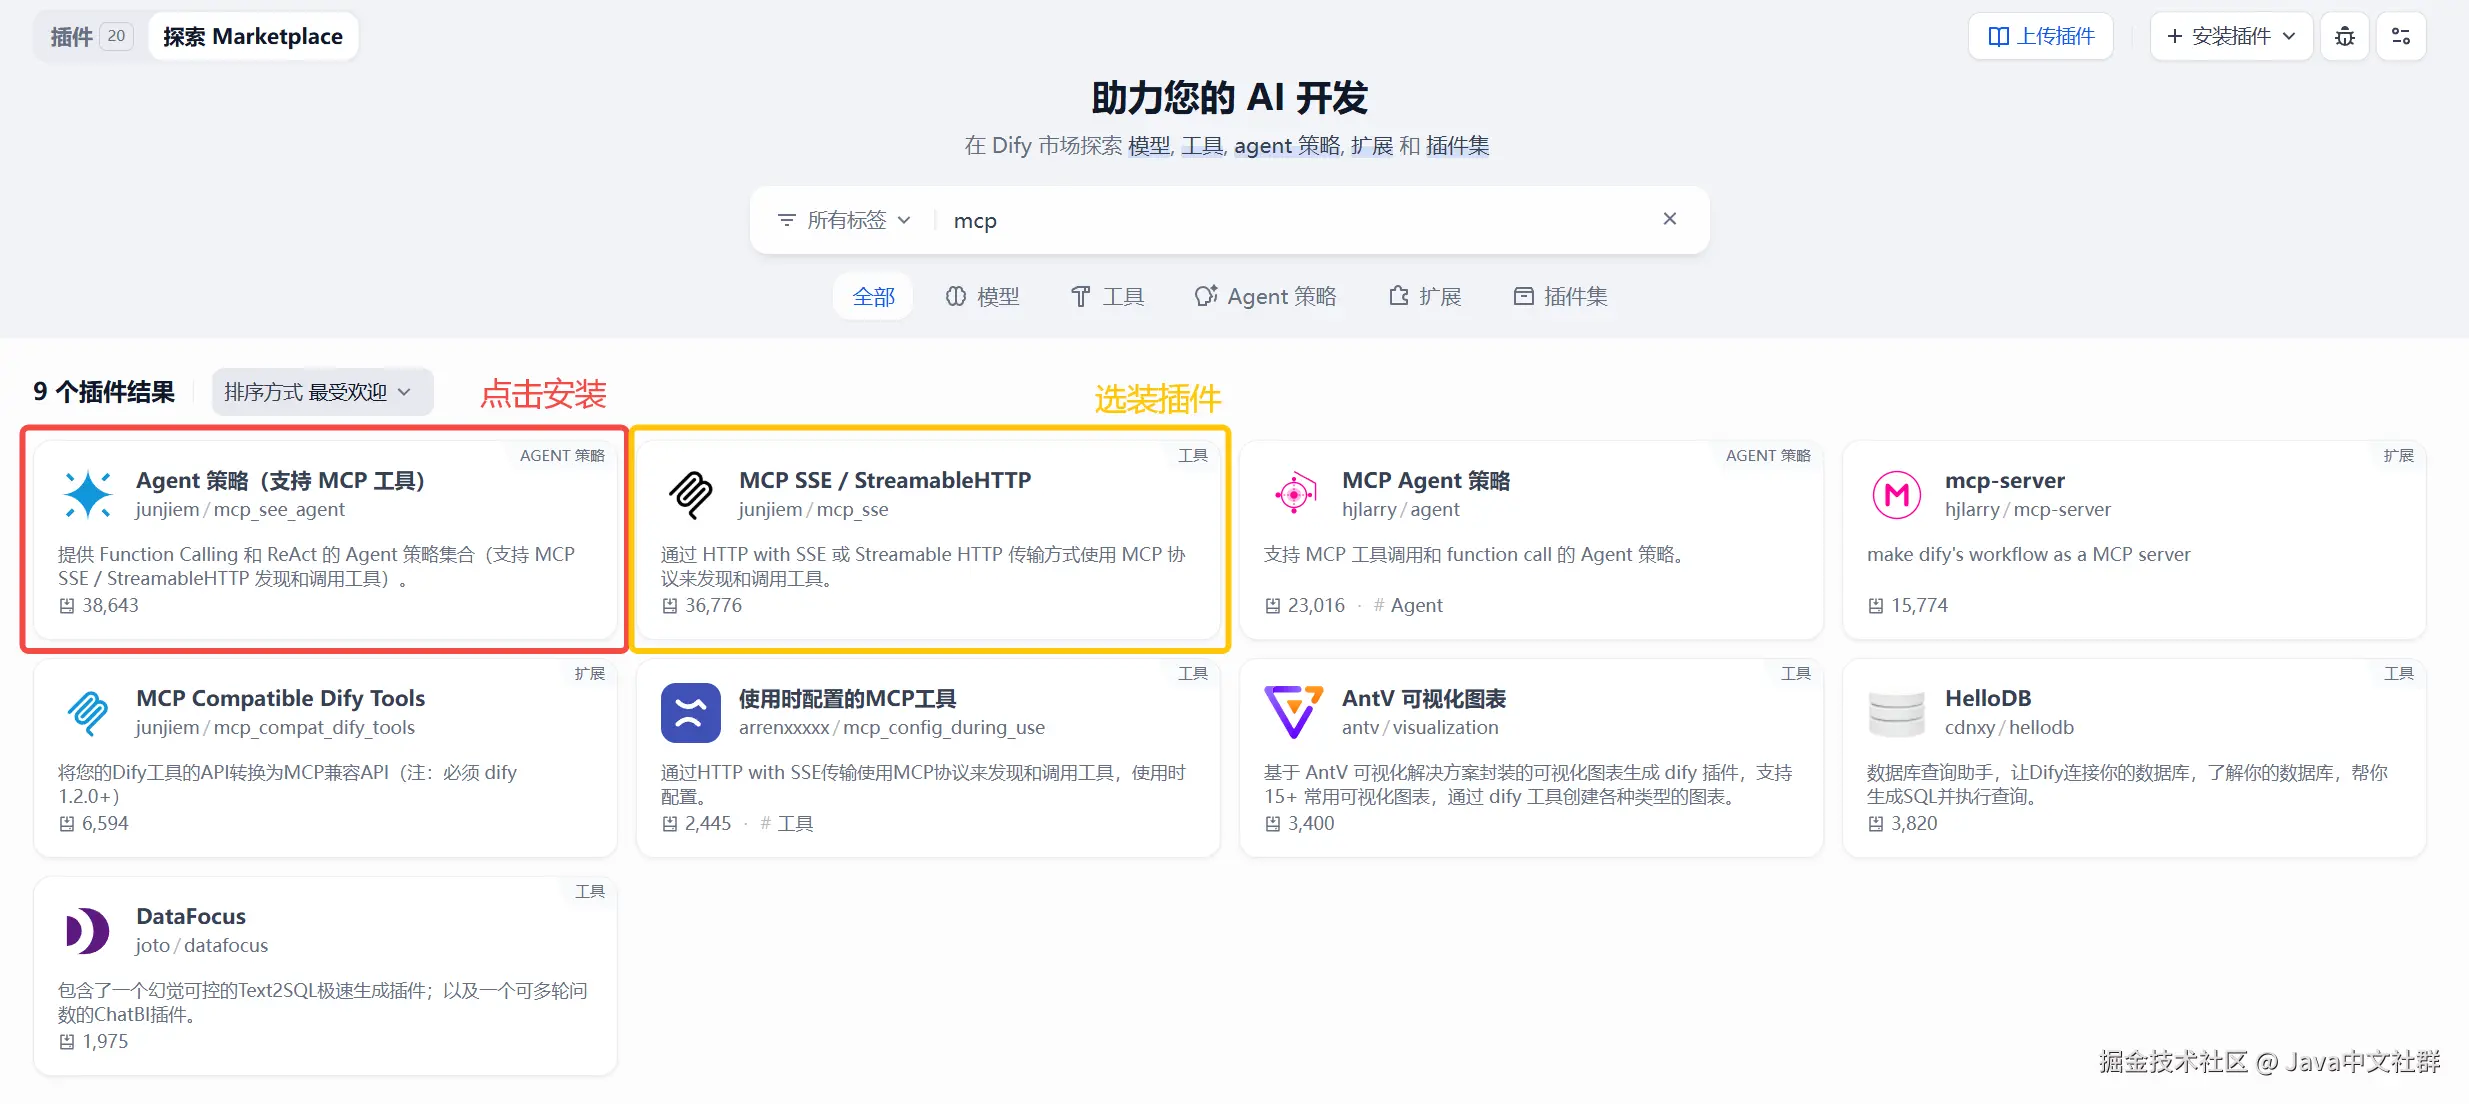Click the mcp-server pink M icon
This screenshot has width=2469, height=1104.
(1896, 495)
